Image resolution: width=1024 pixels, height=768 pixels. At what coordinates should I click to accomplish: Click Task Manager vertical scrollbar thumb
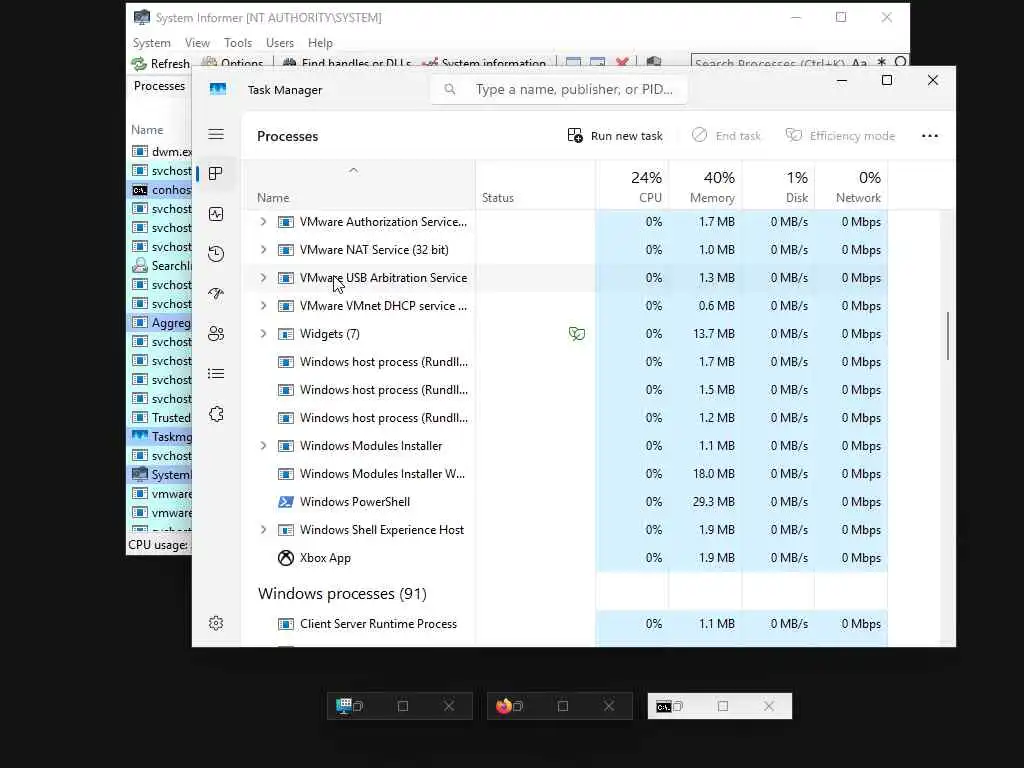tap(948, 336)
